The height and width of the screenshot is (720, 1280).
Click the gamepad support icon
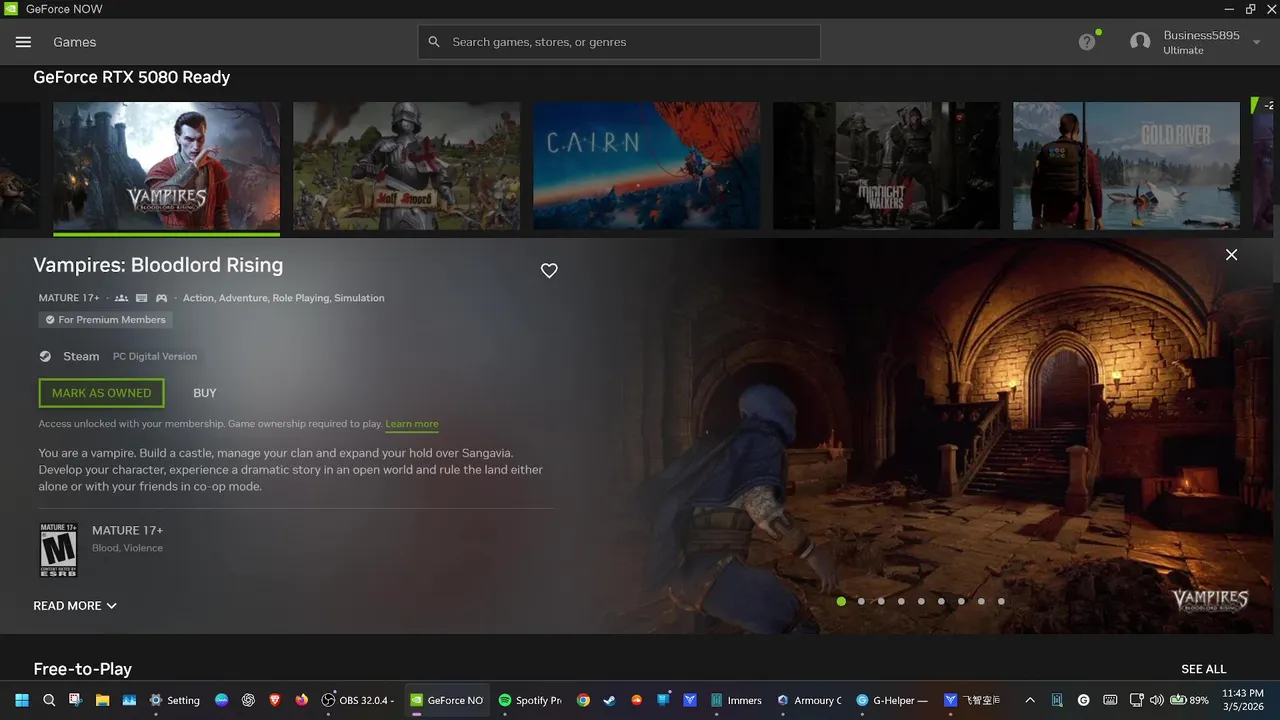161,298
